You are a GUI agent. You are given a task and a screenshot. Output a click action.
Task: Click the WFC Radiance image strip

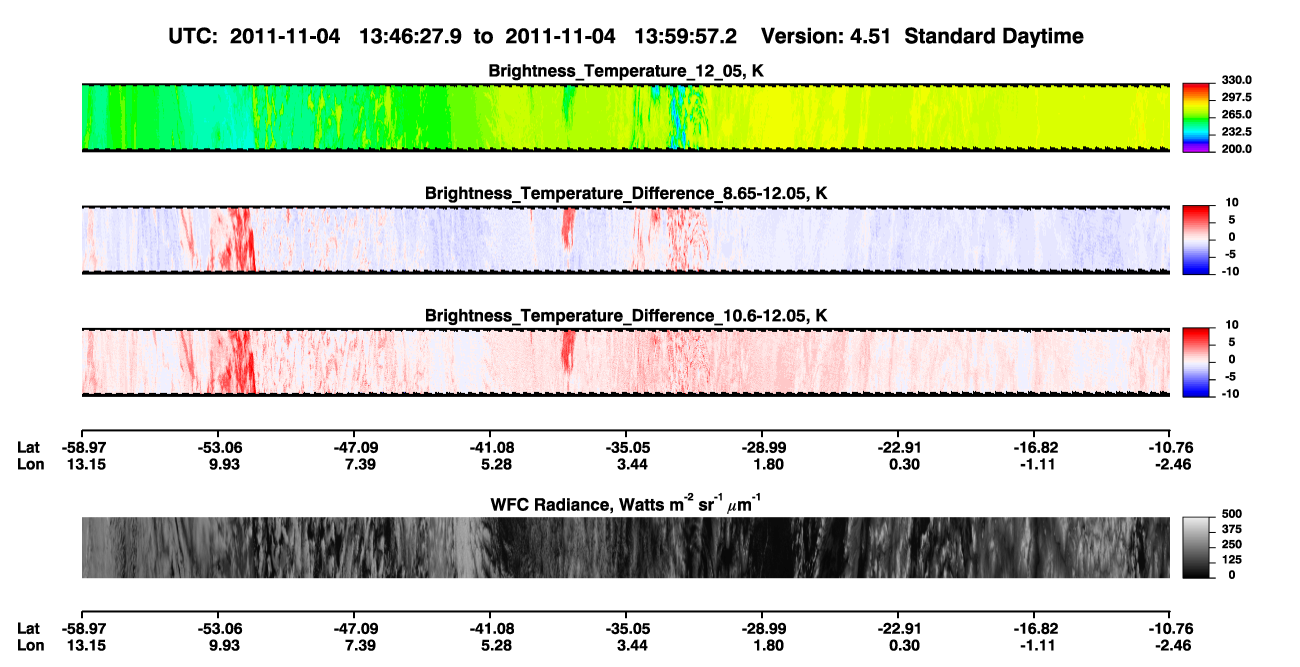pos(625,548)
